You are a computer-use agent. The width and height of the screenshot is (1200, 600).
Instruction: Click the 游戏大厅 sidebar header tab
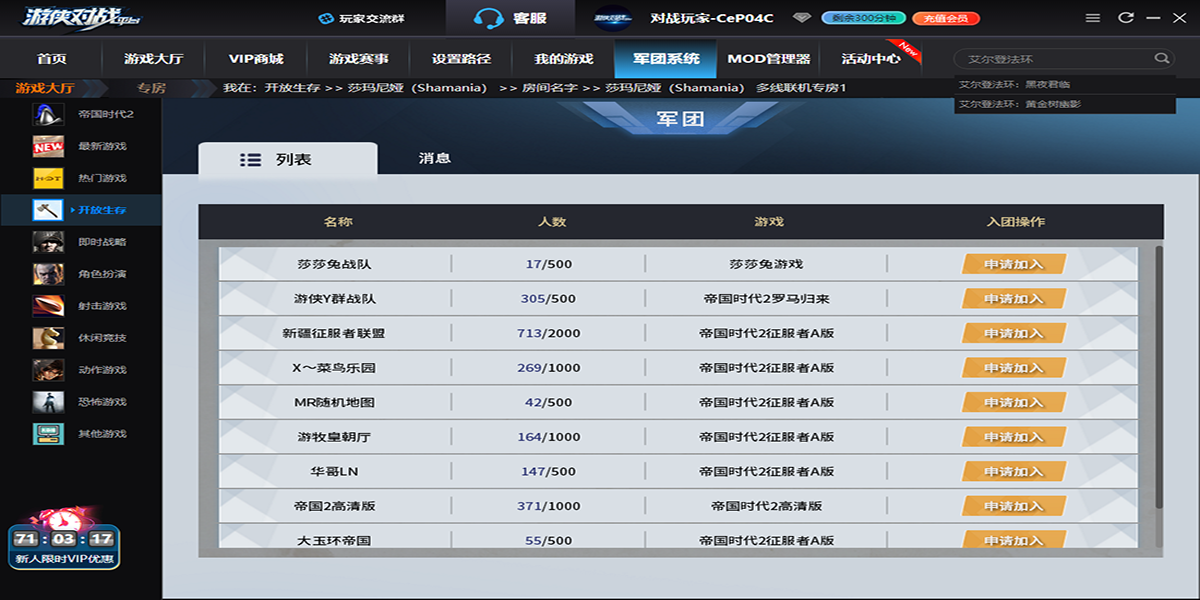45,88
